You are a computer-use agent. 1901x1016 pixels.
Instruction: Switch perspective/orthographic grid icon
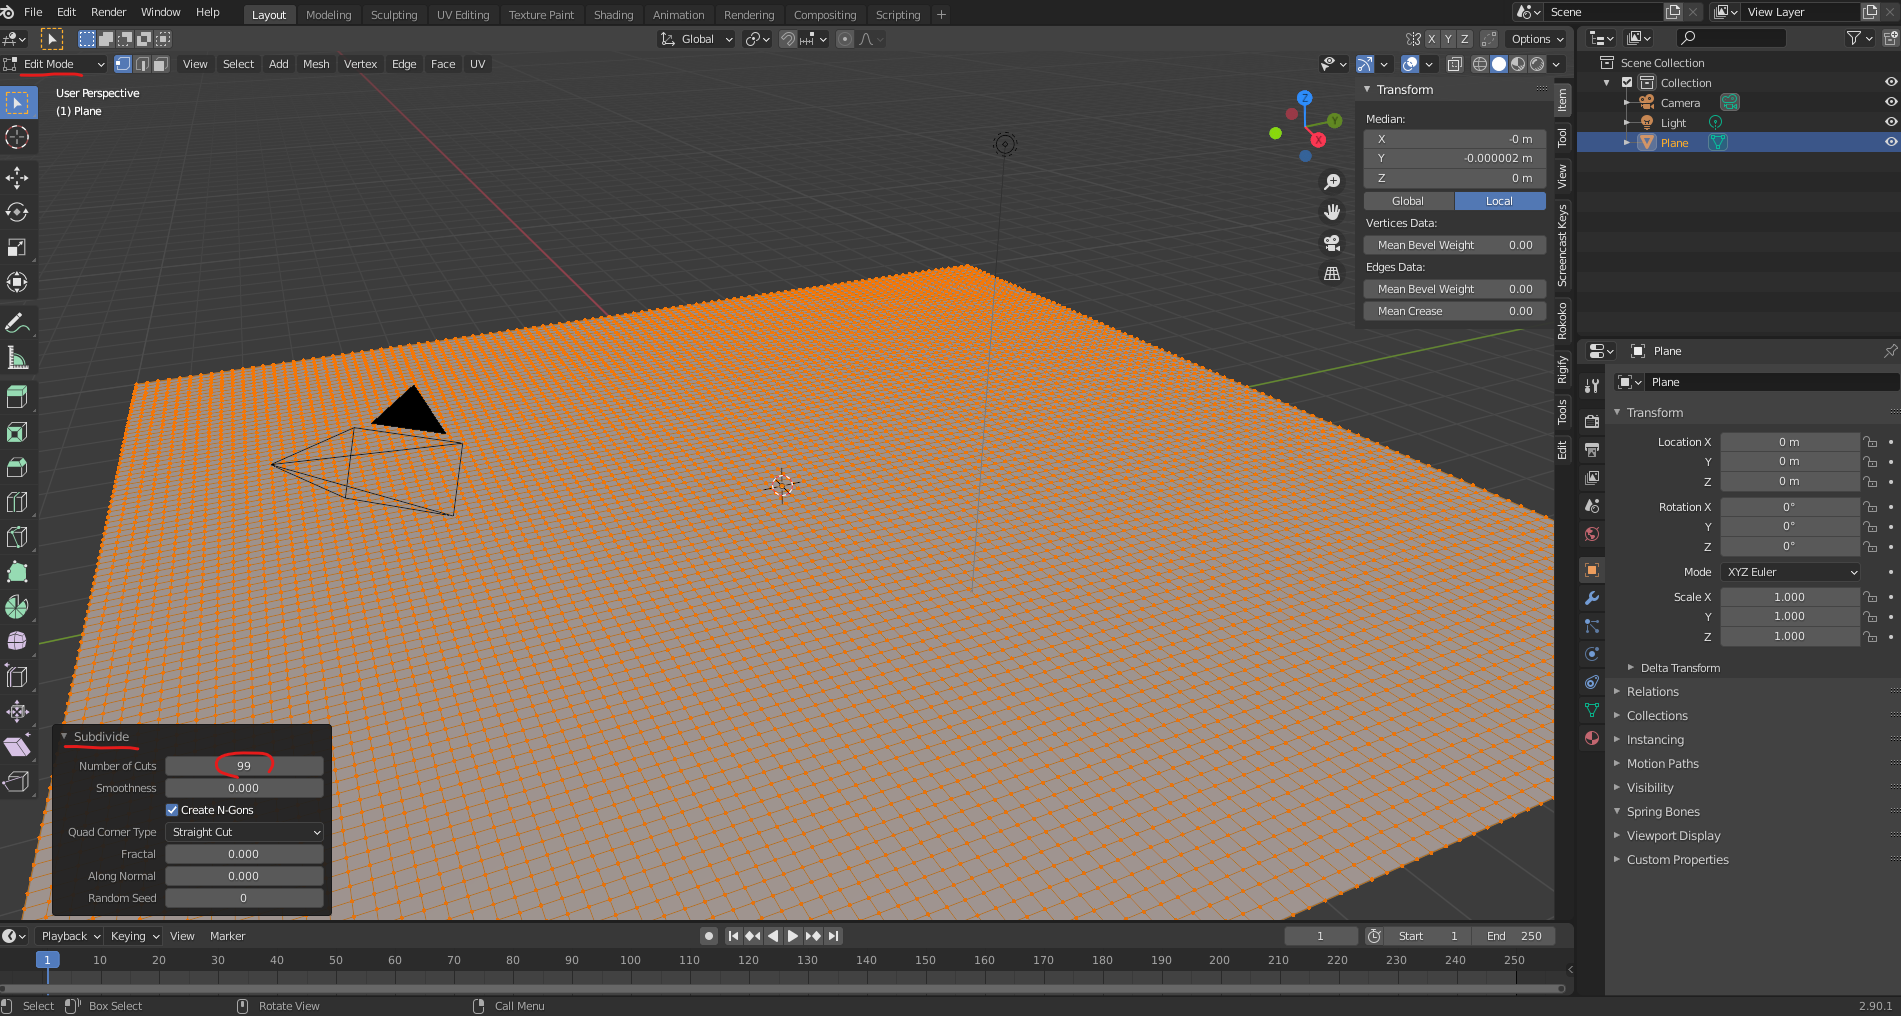(1332, 273)
